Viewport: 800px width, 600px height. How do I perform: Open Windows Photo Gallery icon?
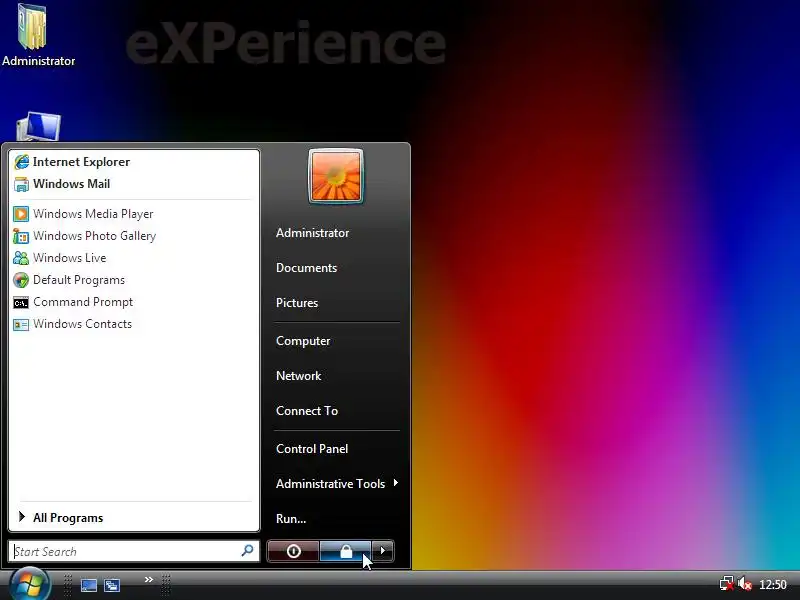pyautogui.click(x=21, y=236)
